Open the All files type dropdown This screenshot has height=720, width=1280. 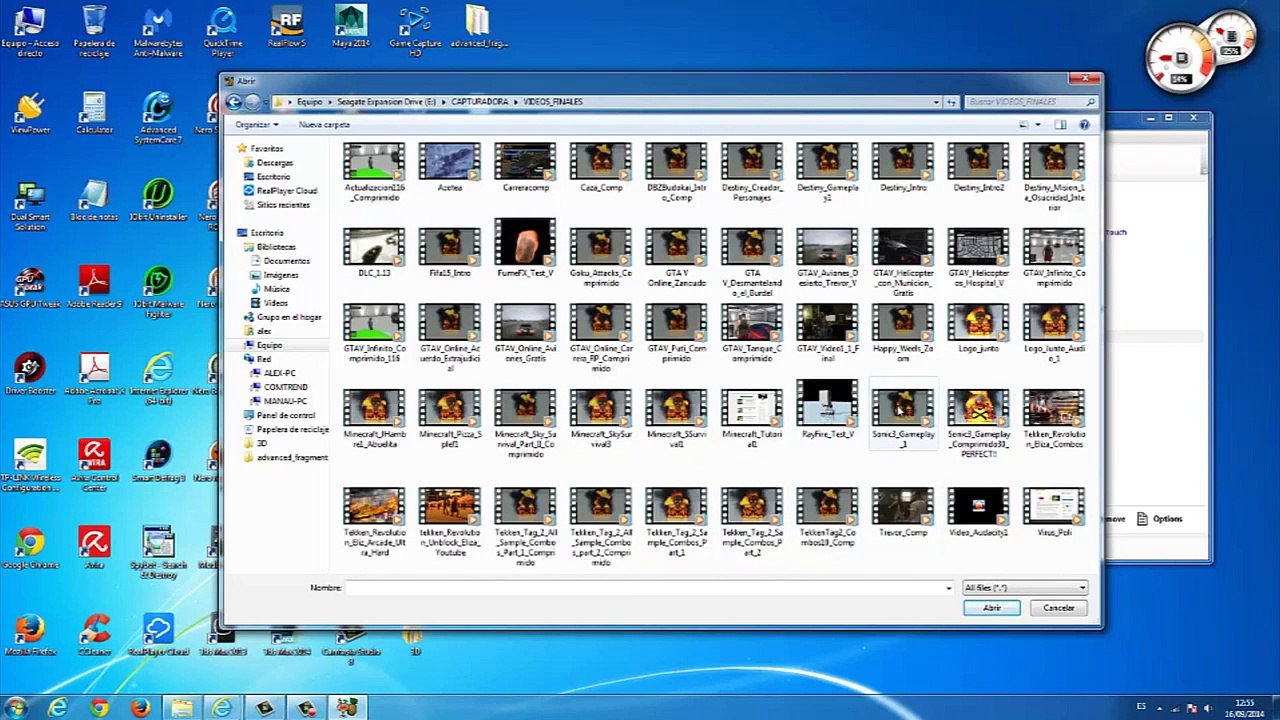pyautogui.click(x=1024, y=588)
